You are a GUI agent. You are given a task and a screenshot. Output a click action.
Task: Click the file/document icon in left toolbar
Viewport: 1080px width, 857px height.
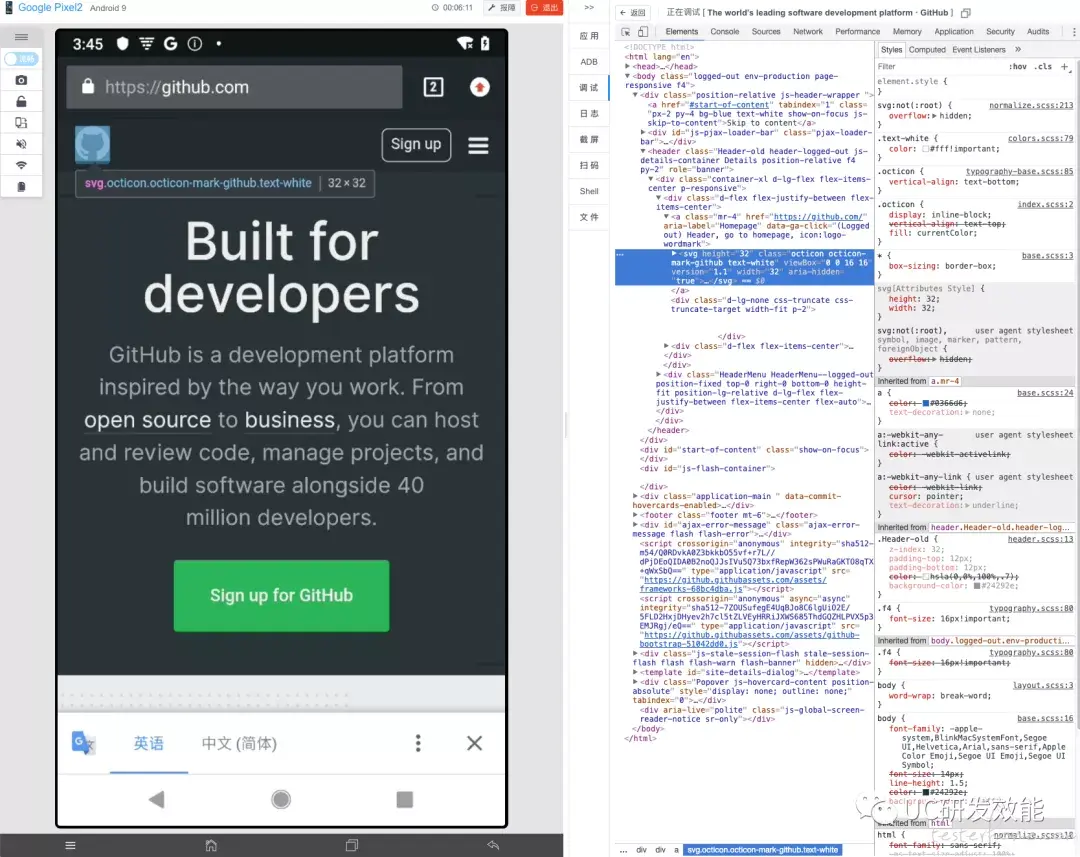tap(21, 187)
